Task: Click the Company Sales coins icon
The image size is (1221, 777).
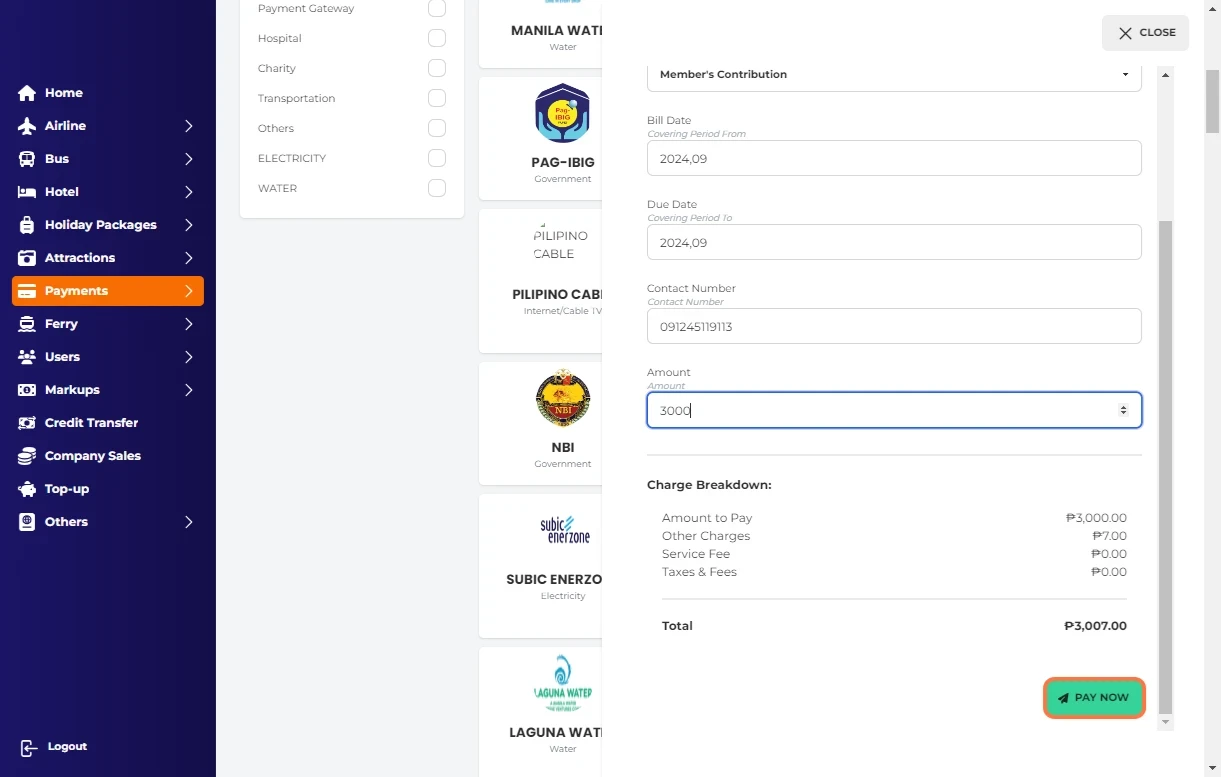Action: click(x=27, y=456)
